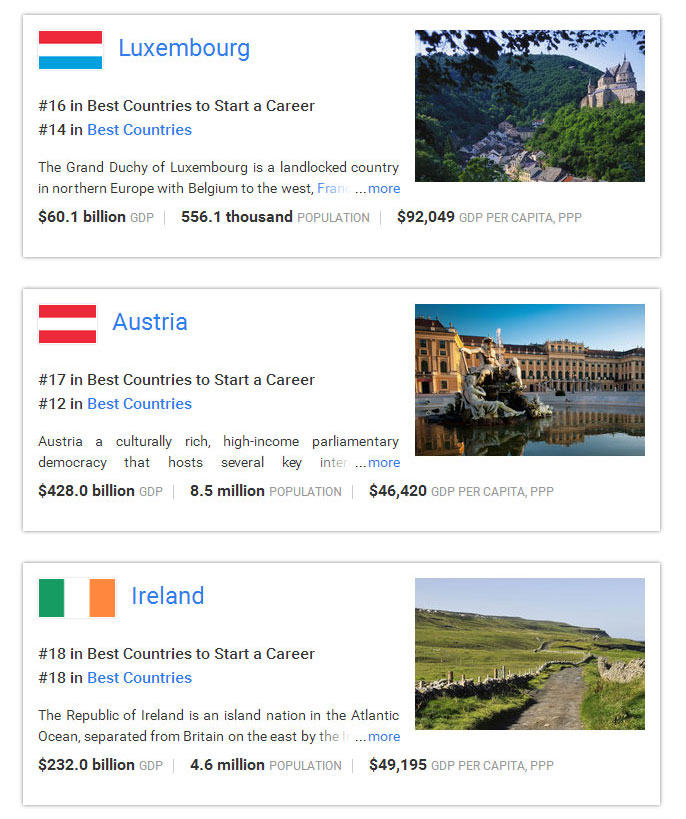Click Best Countries link under Luxembourg
The height and width of the screenshot is (819, 686).
coord(139,130)
